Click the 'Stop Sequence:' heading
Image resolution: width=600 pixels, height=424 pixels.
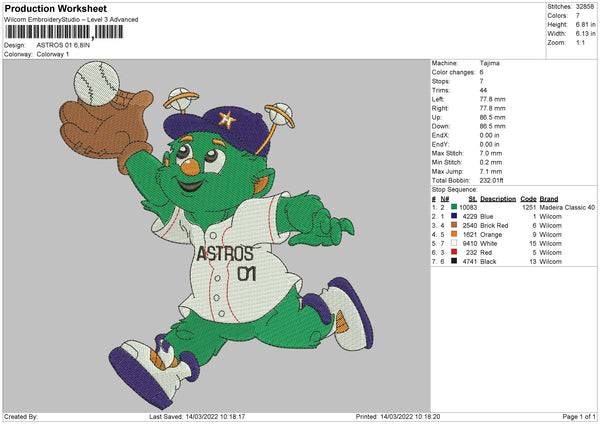coord(455,190)
